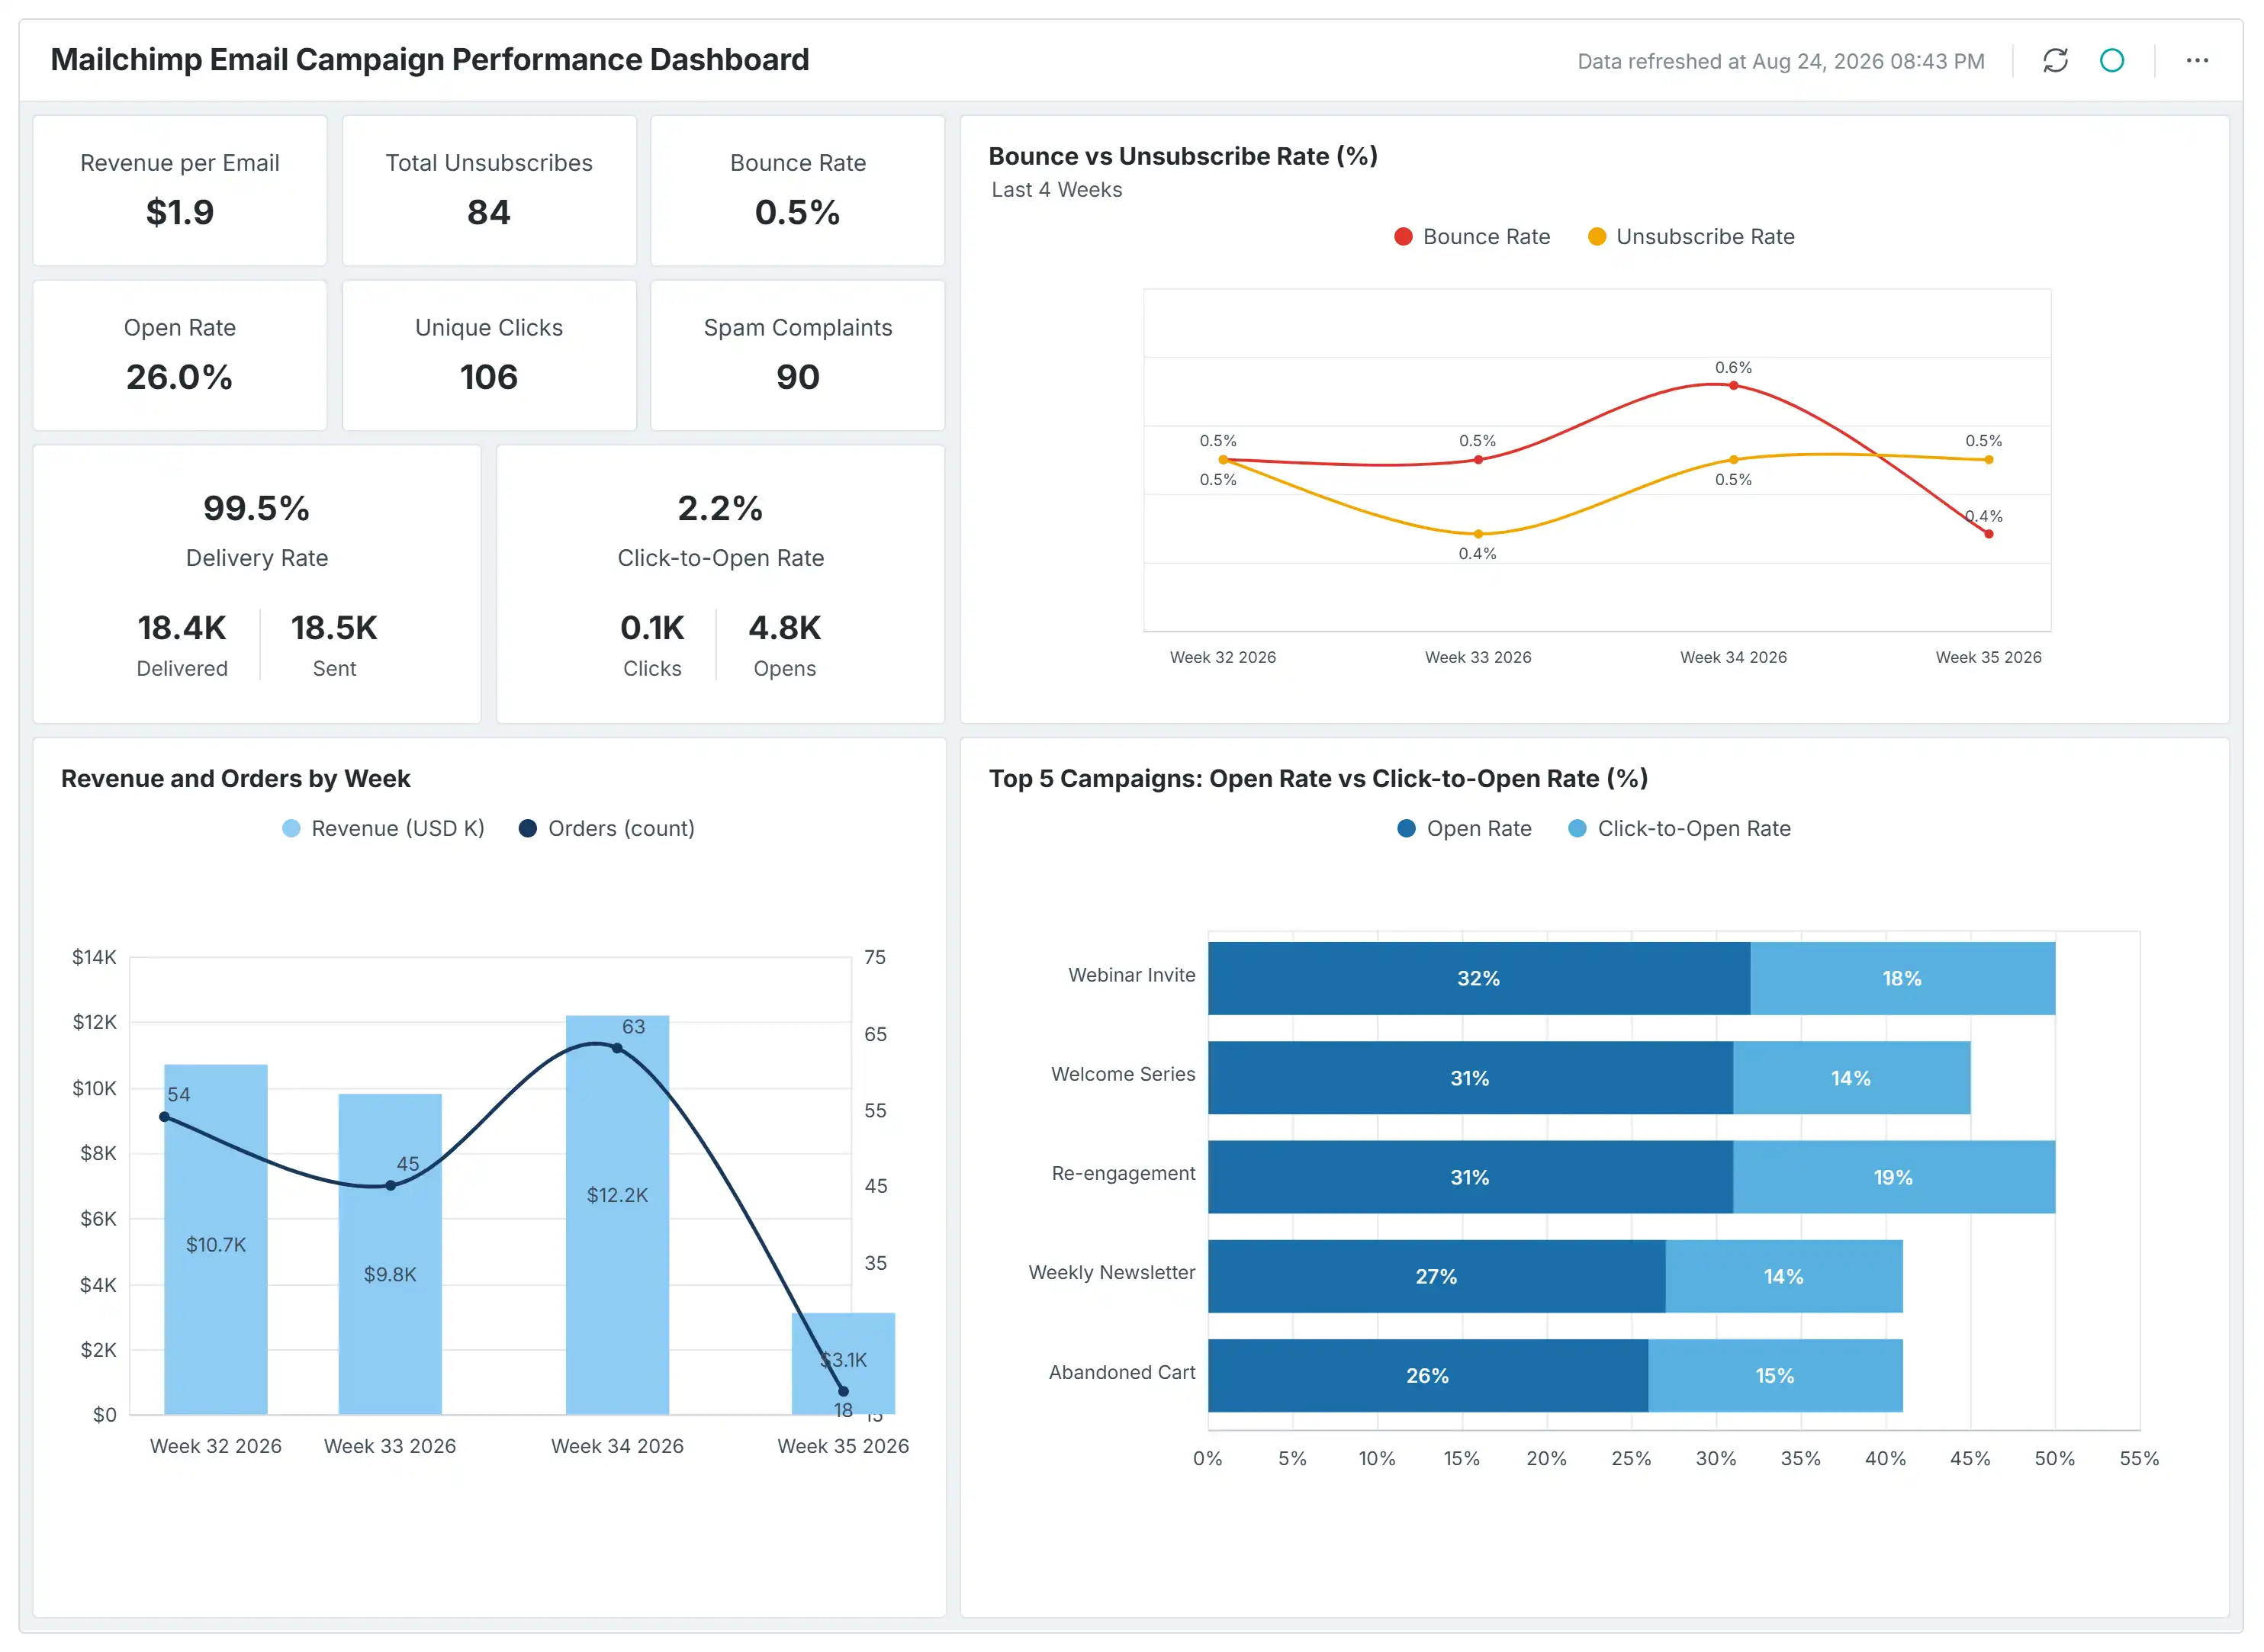Click the data refreshed timestamp text

tap(1781, 62)
